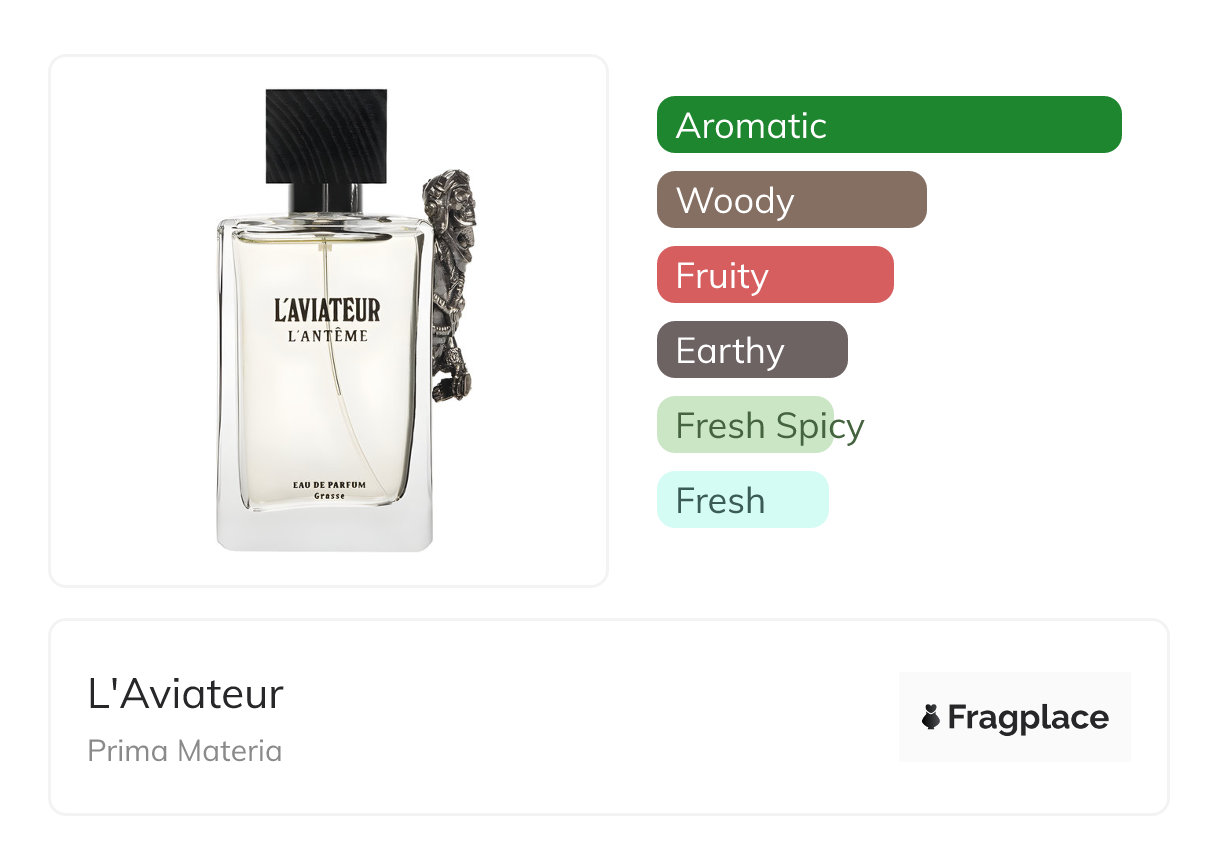
Task: Click the clear glass base of bottle
Action: [325, 528]
